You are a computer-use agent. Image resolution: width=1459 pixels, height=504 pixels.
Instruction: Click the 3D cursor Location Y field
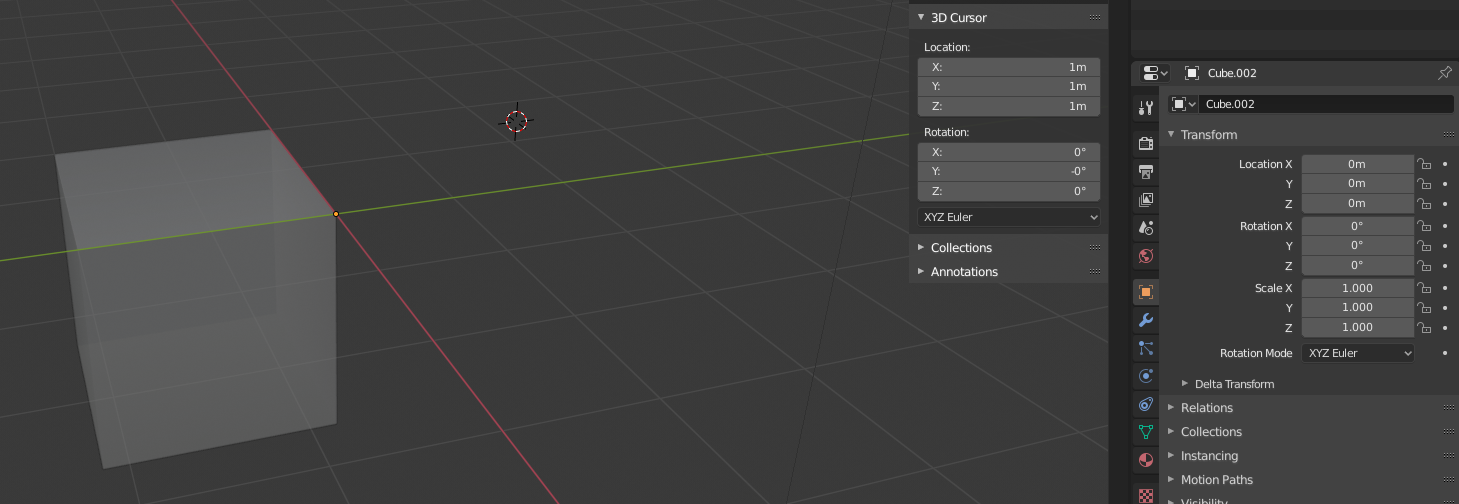pyautogui.click(x=1009, y=87)
